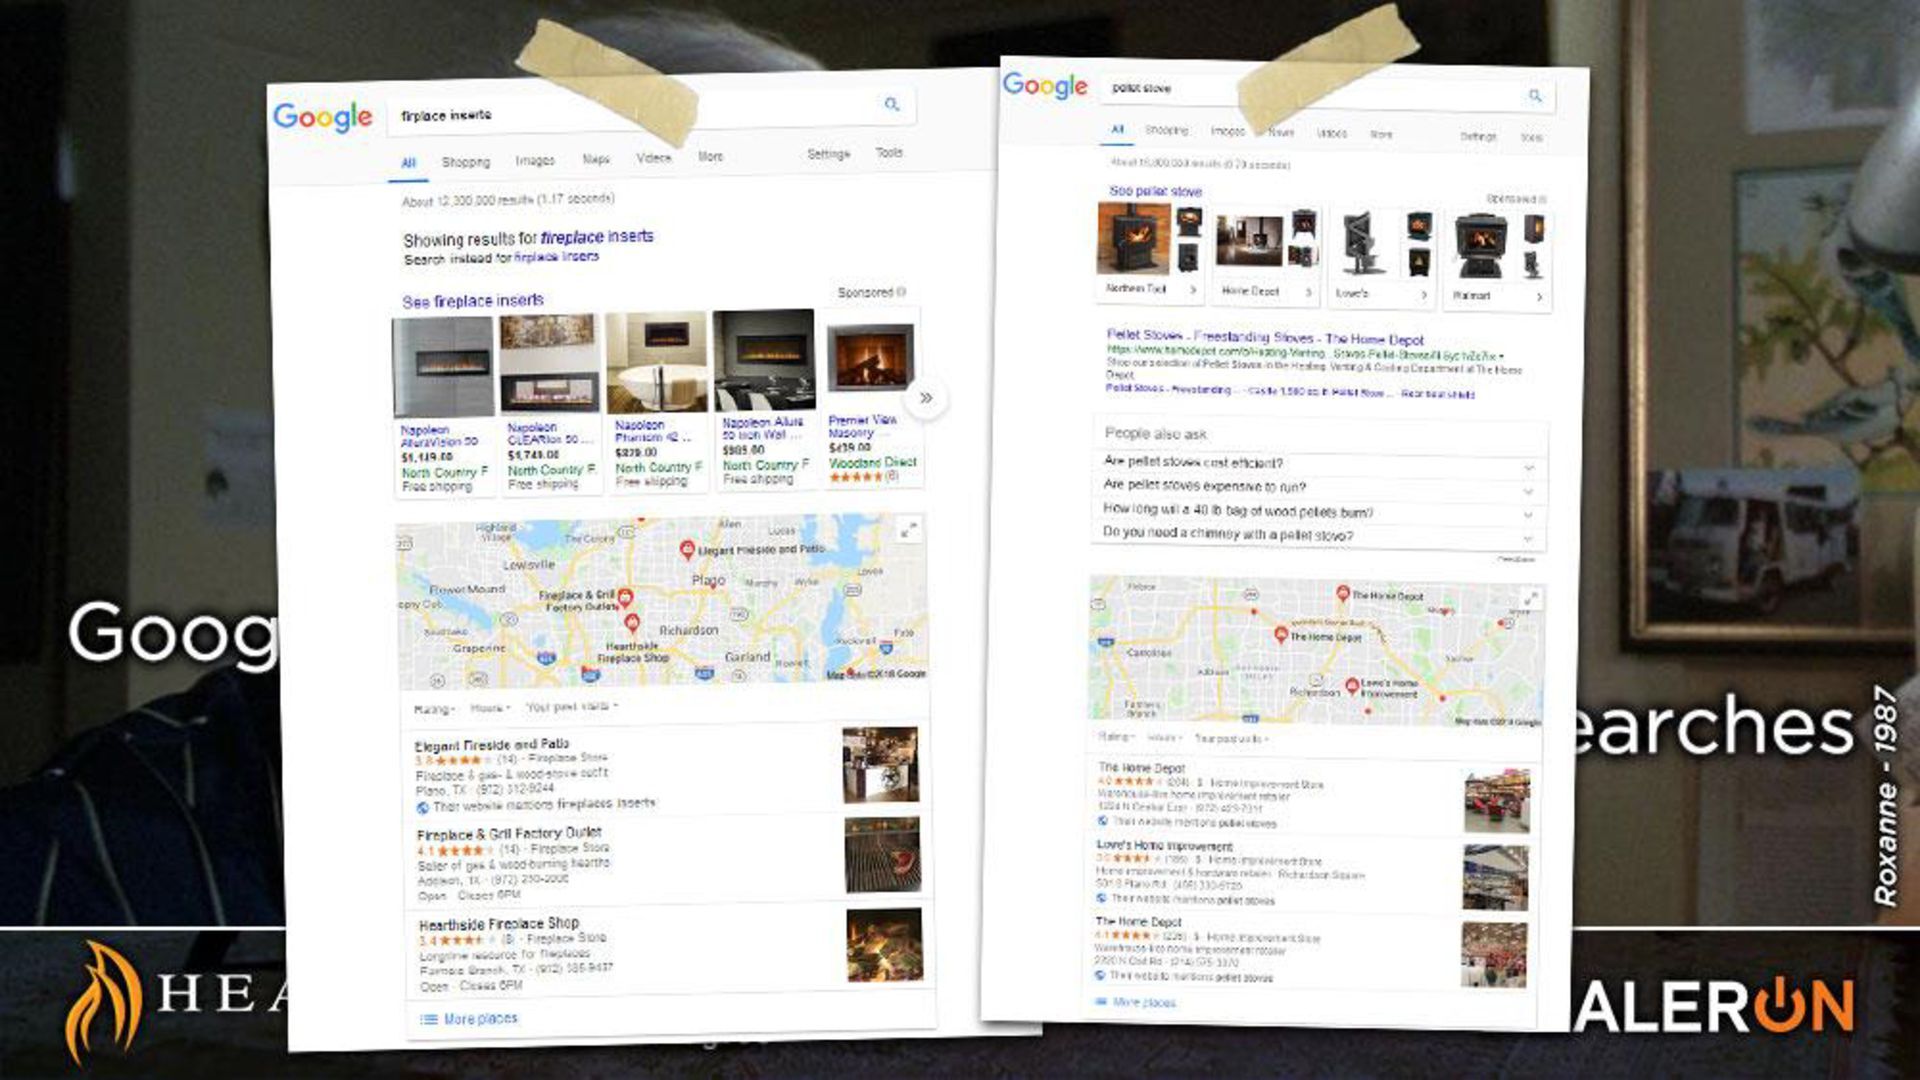Click the Elegant Fireside and Patio listing photo
The width and height of the screenshot is (1920, 1080).
click(x=880, y=764)
